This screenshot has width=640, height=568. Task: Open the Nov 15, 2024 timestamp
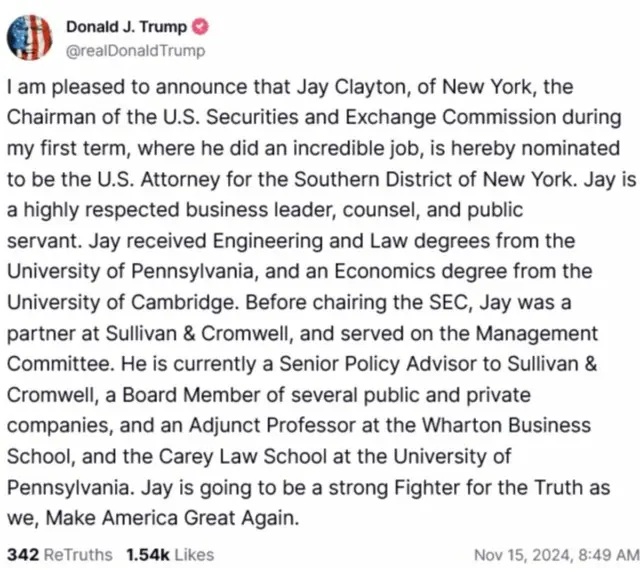(557, 555)
